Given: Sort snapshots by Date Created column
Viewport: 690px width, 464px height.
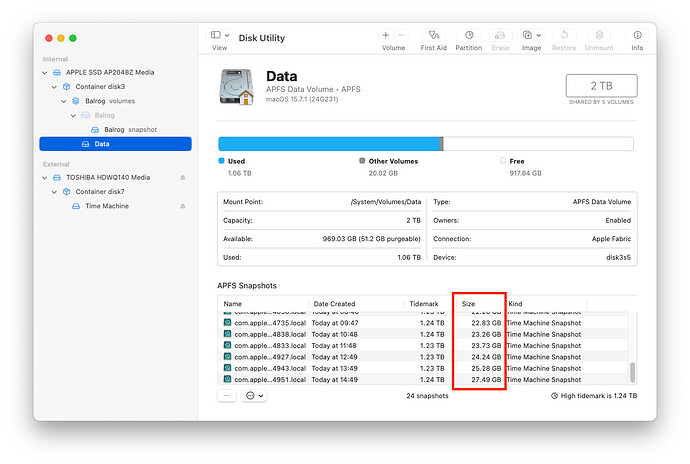Looking at the screenshot, I should coord(335,303).
